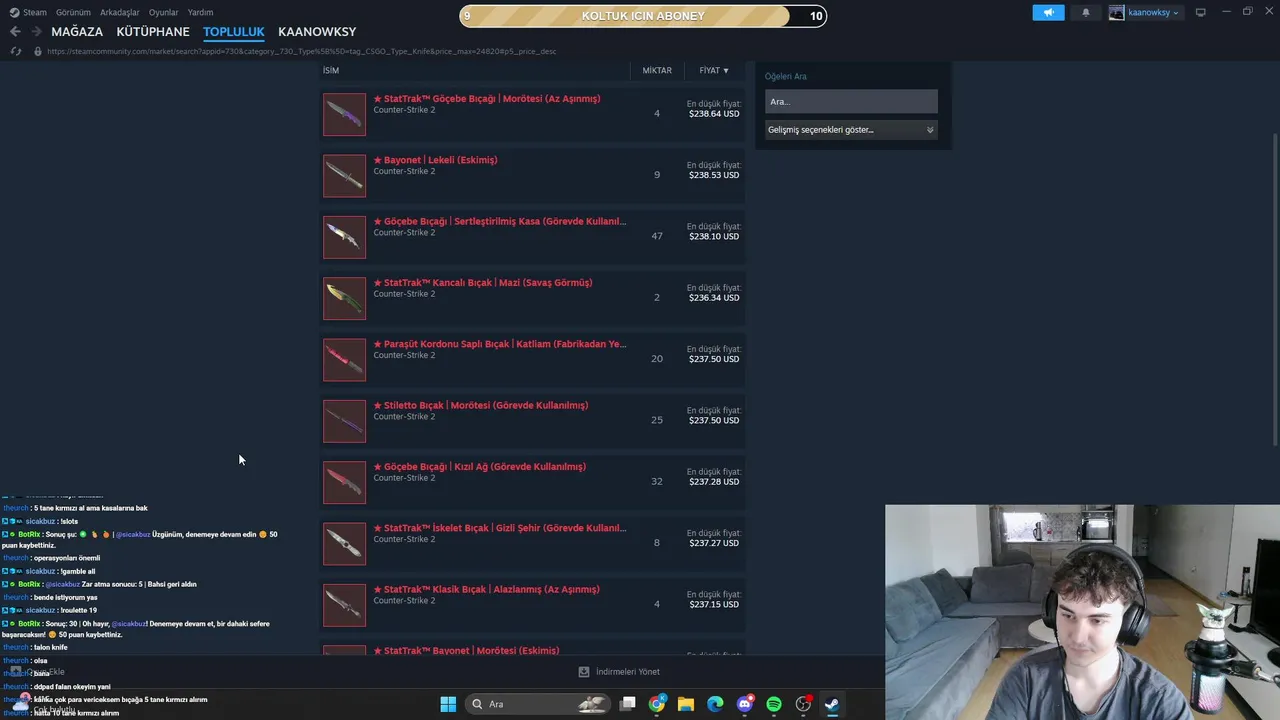Click the $237.28 USD price
Viewport: 1280px width, 720px height.
[714, 481]
